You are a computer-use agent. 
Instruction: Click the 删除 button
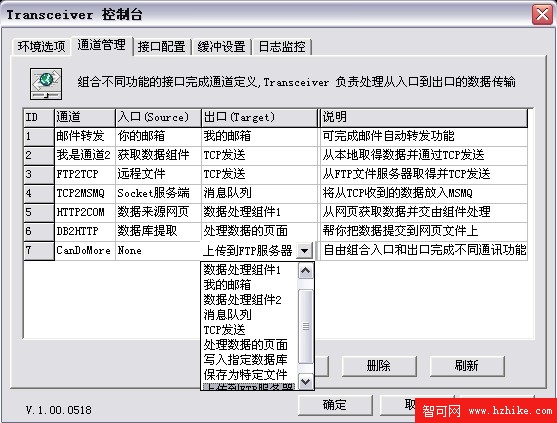point(379,366)
